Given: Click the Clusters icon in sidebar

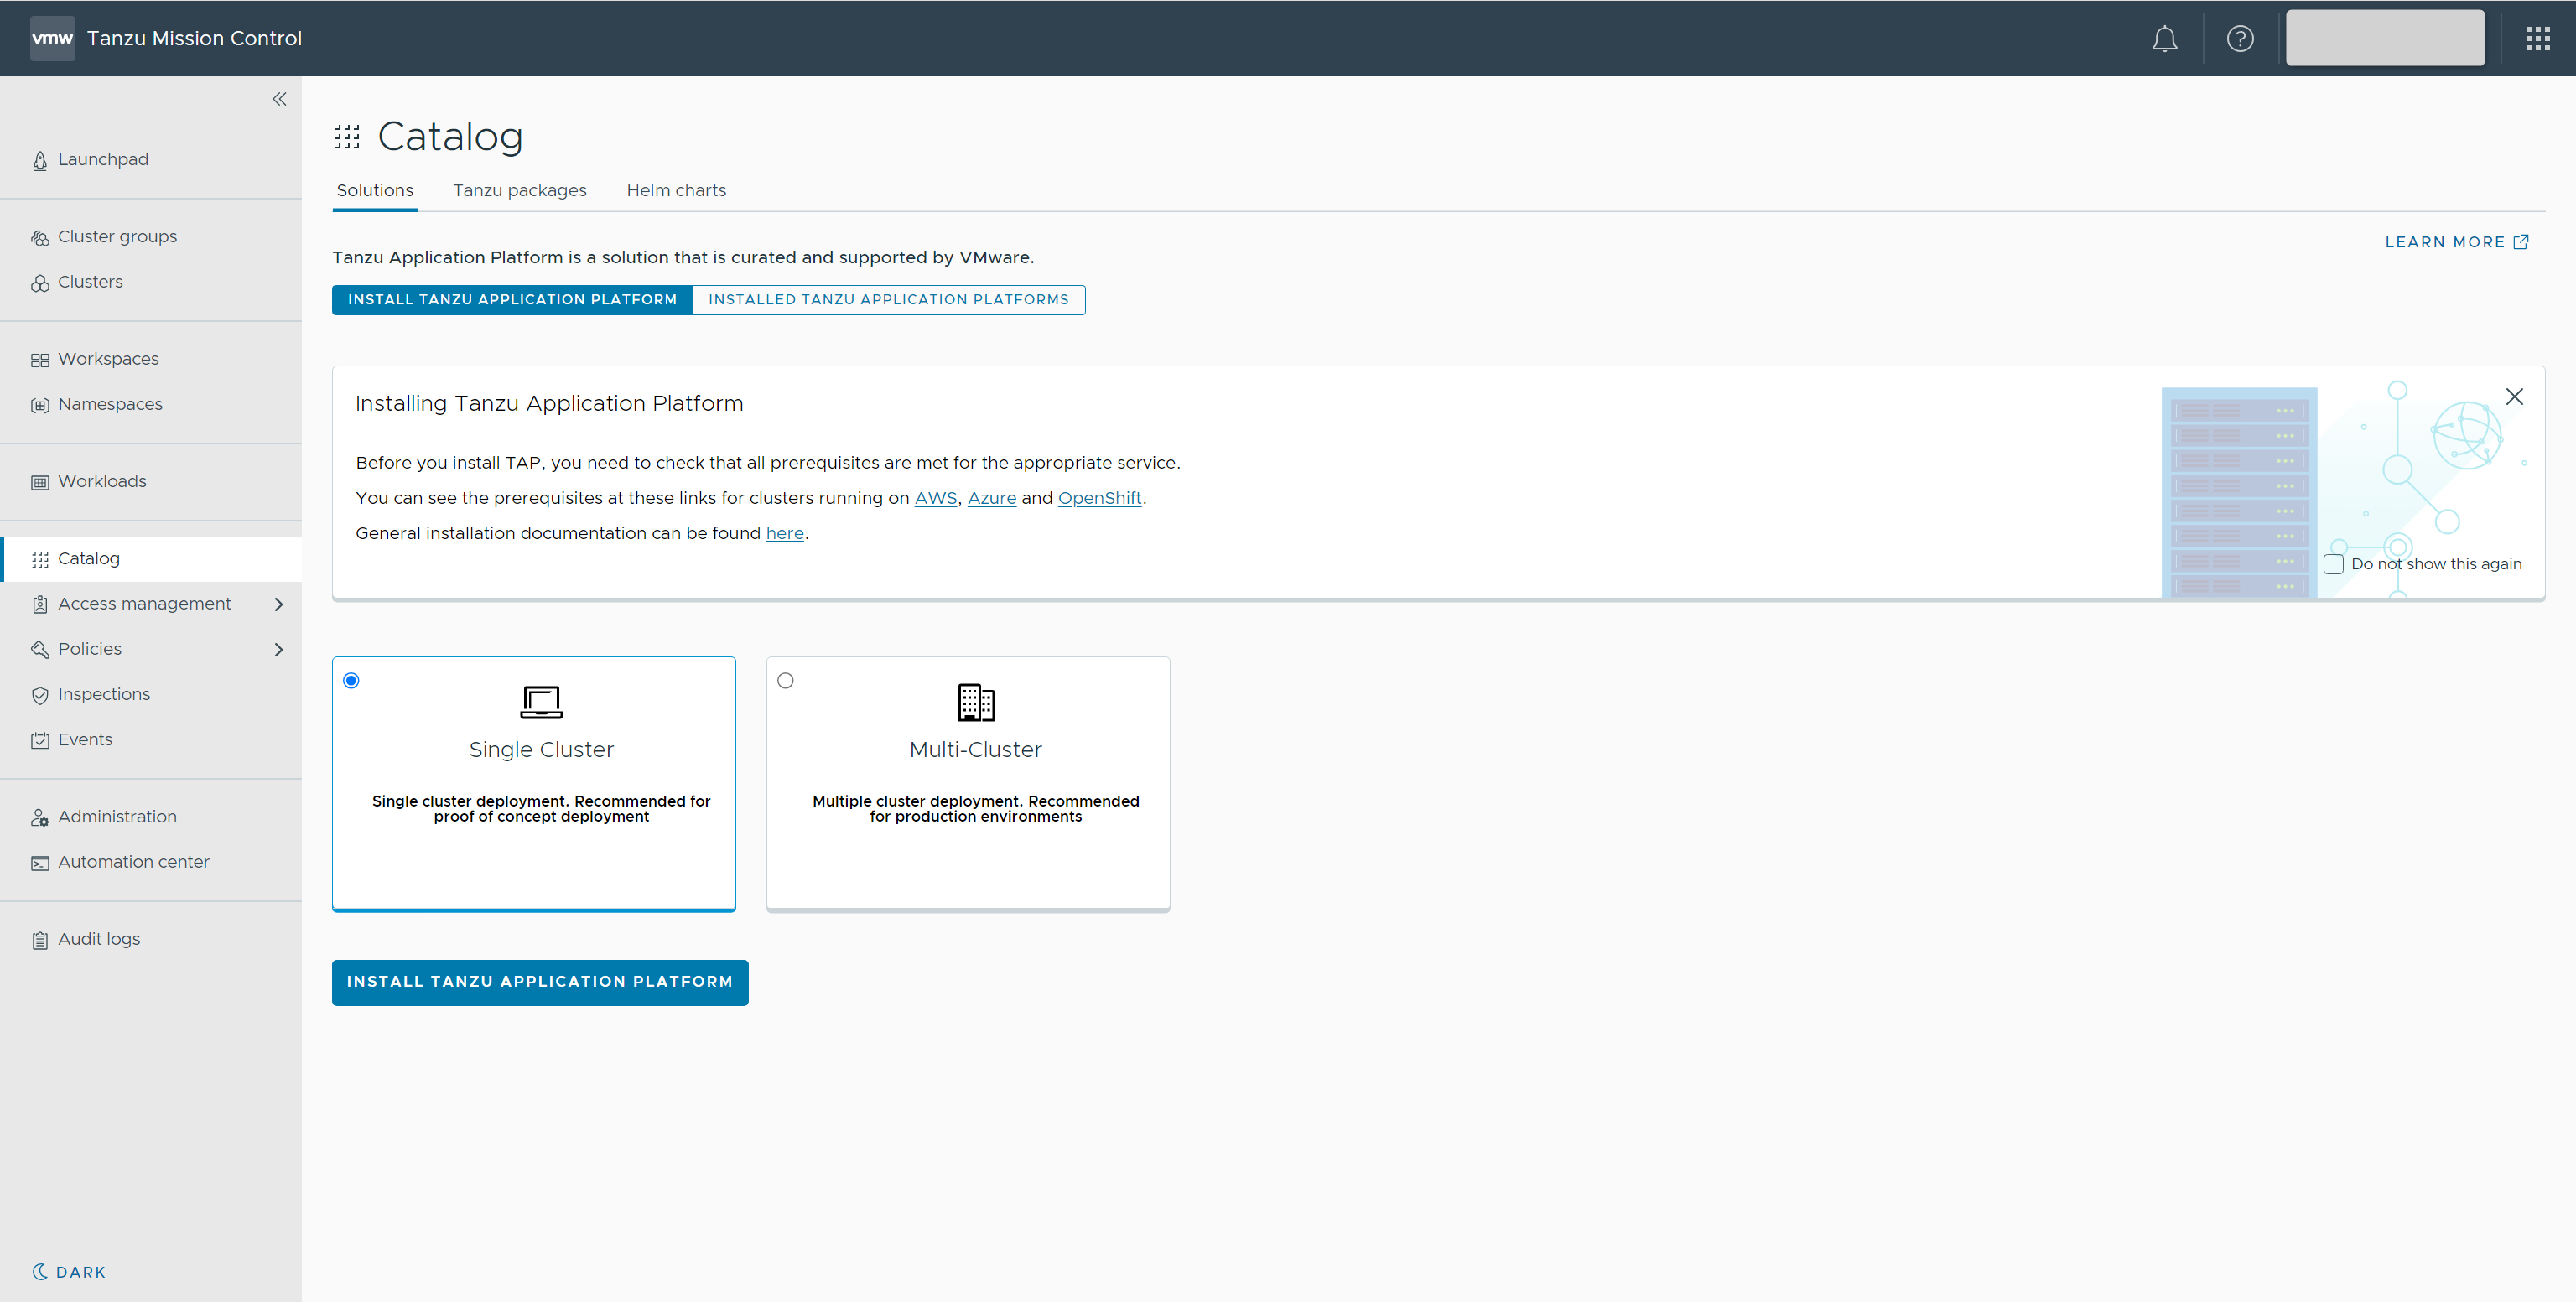Looking at the screenshot, I should click(x=40, y=283).
